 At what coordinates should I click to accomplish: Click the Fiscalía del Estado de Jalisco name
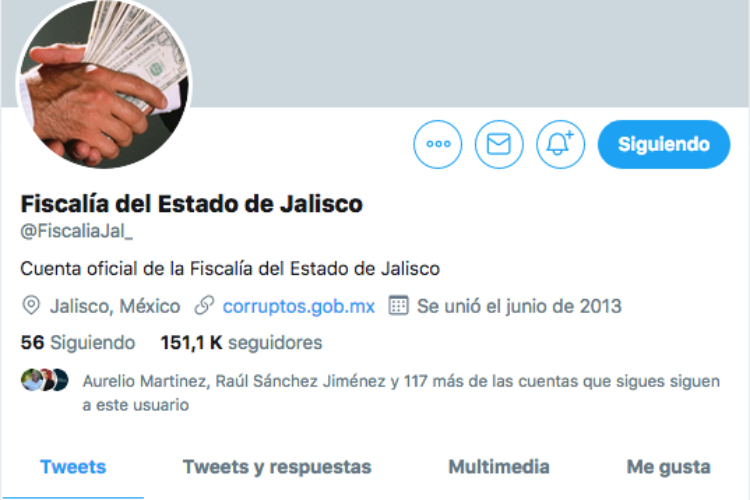coord(191,204)
